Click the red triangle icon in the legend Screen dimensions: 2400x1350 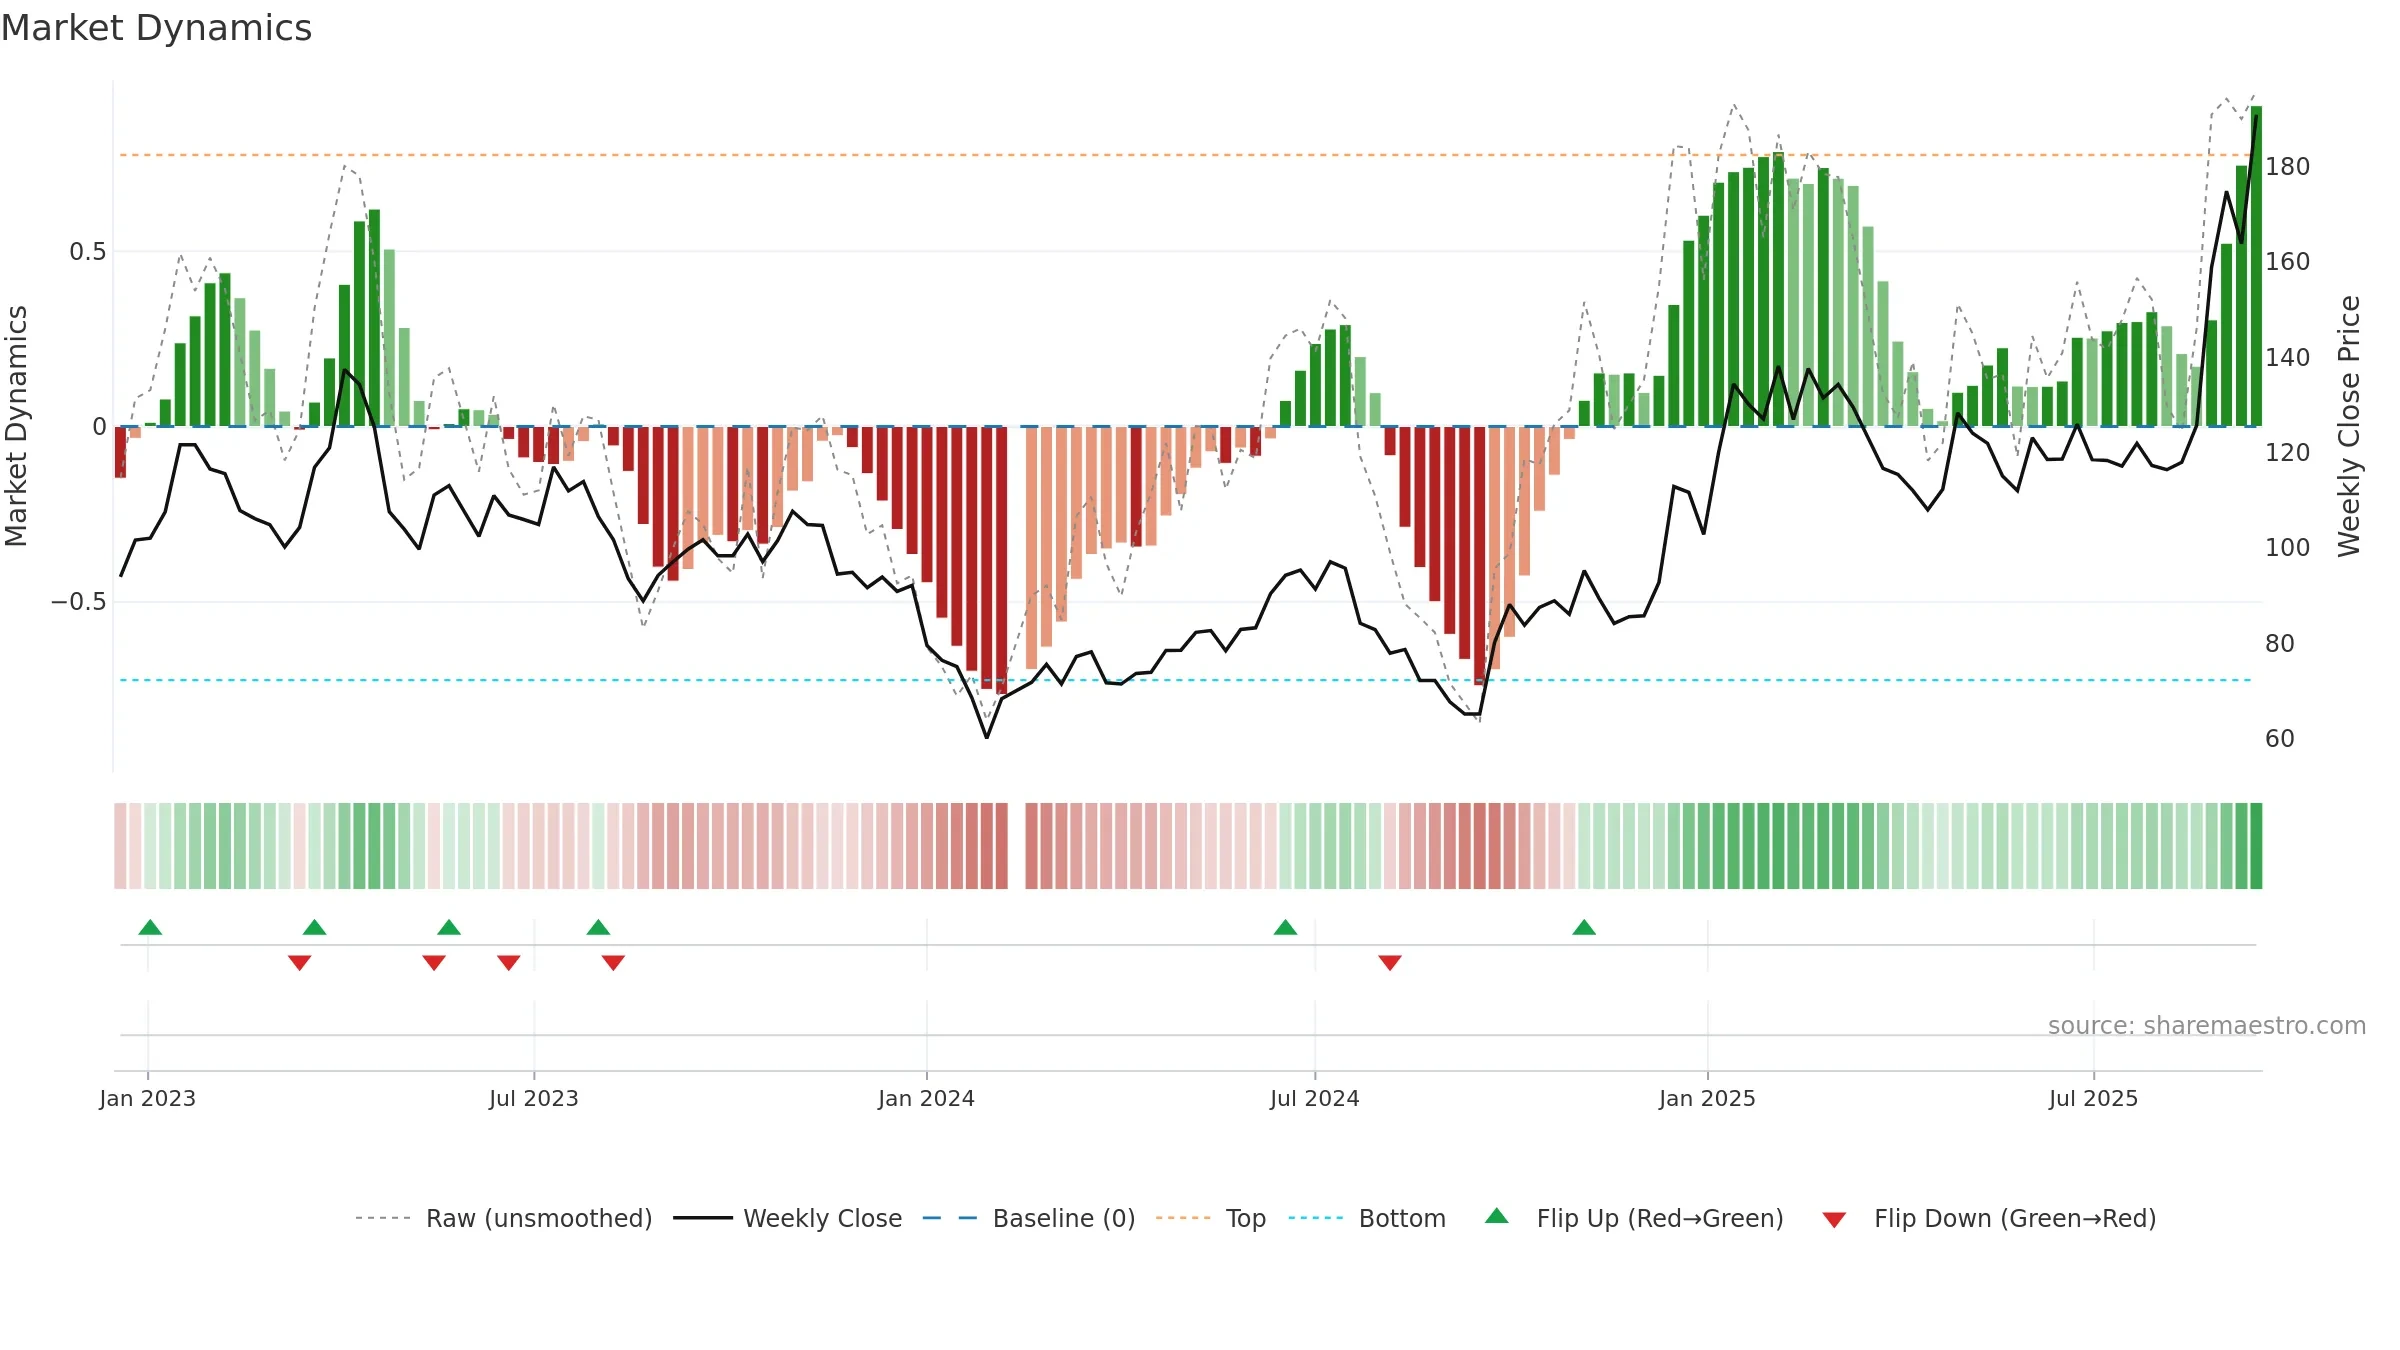pos(1834,1220)
